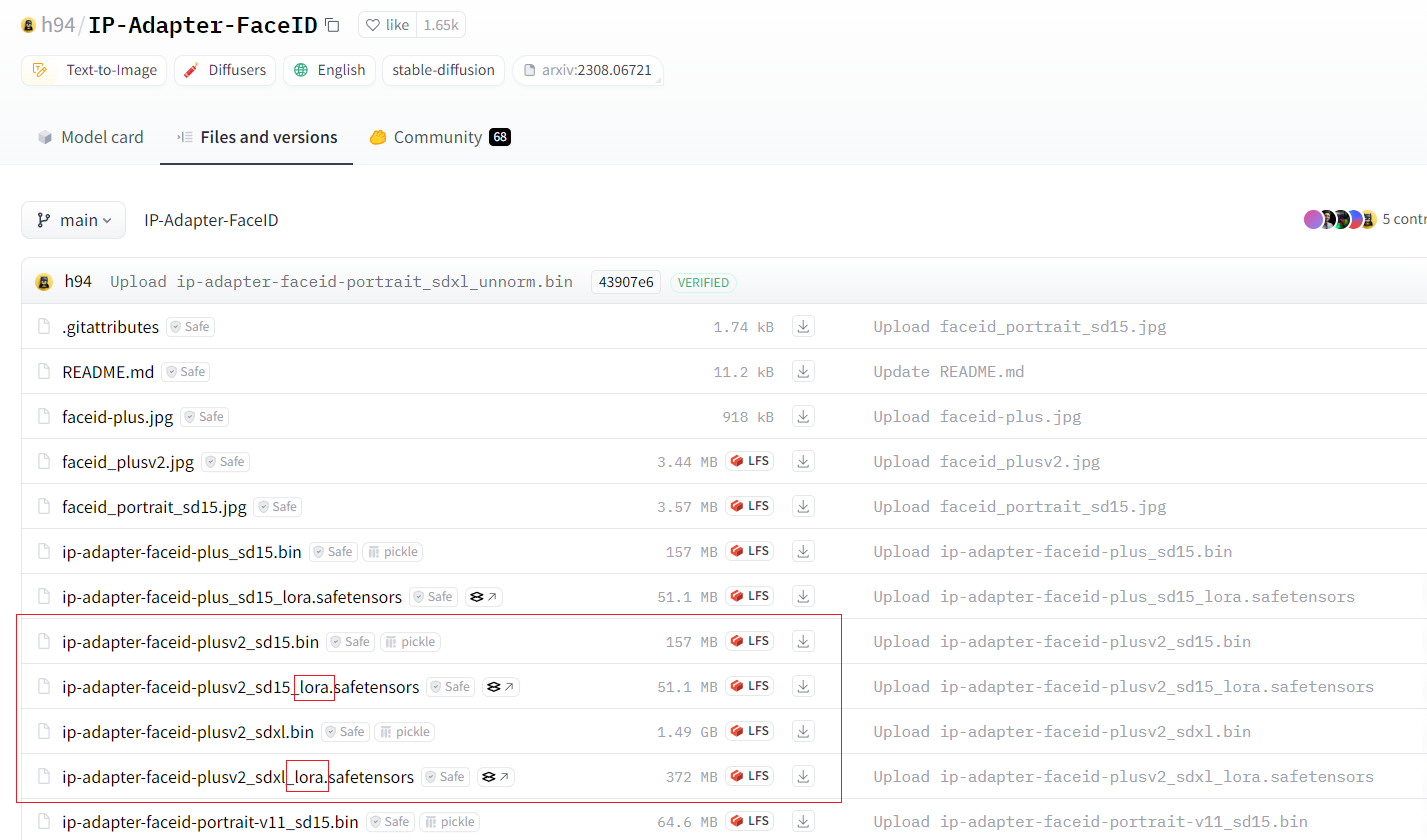Download the .gitattributes file
The image size is (1427, 840).
tap(803, 326)
